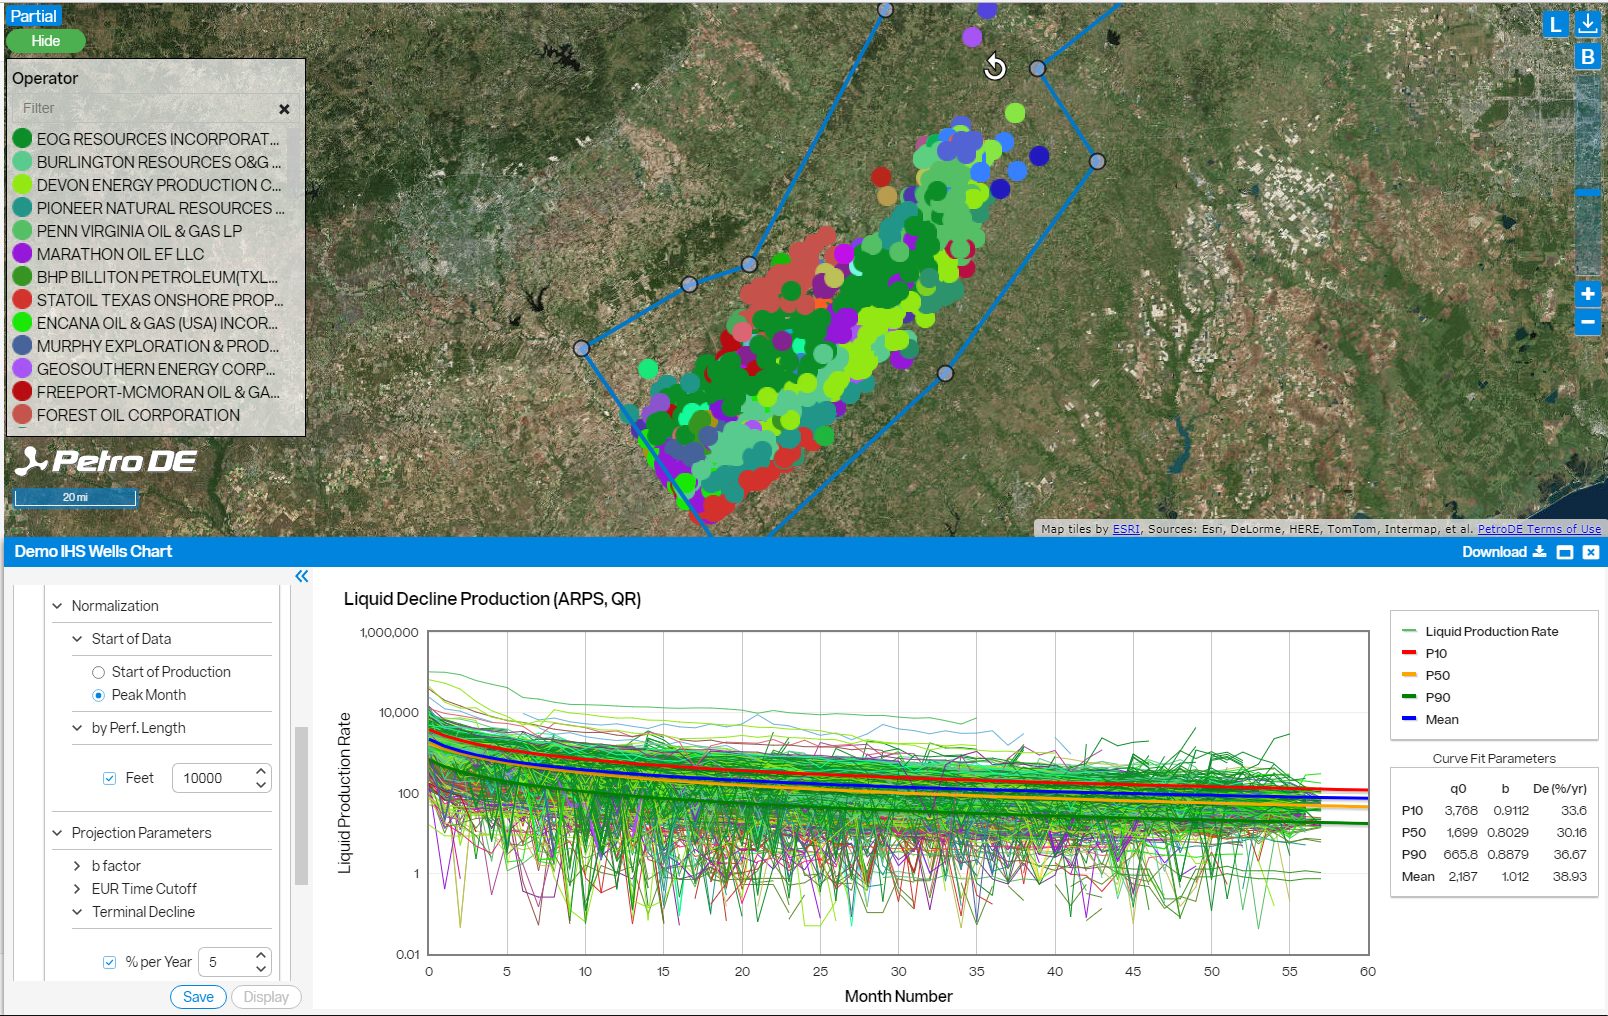Expand the EUR Time Cutoff section

[77, 889]
